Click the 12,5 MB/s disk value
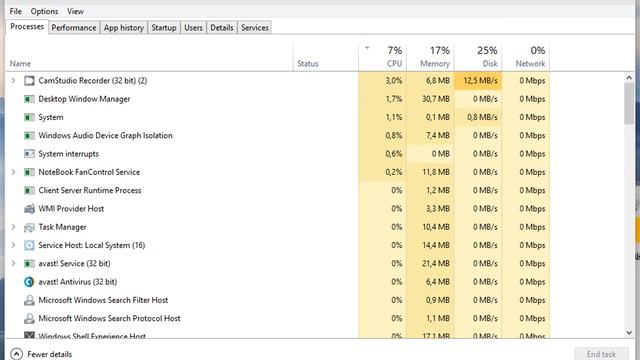Viewport: 640px width, 360px height. (x=480, y=81)
